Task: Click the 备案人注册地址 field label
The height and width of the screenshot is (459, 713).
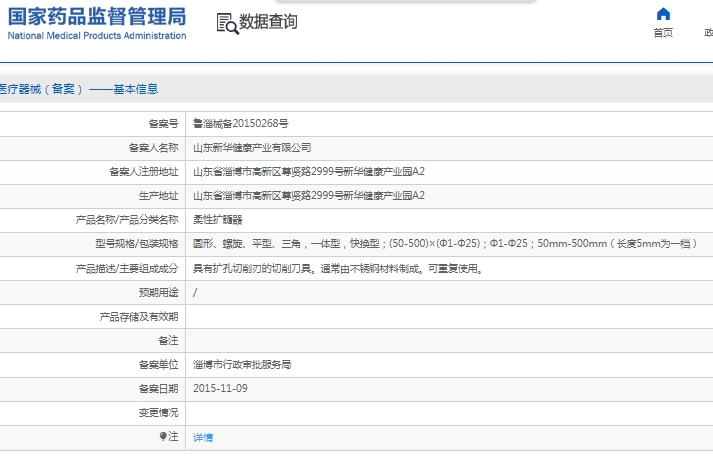Action: point(144,171)
